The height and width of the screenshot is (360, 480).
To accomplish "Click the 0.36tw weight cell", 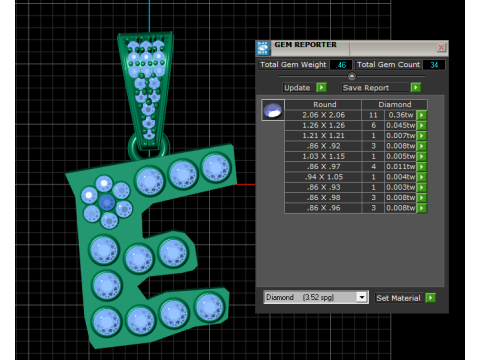I will (x=400, y=115).
